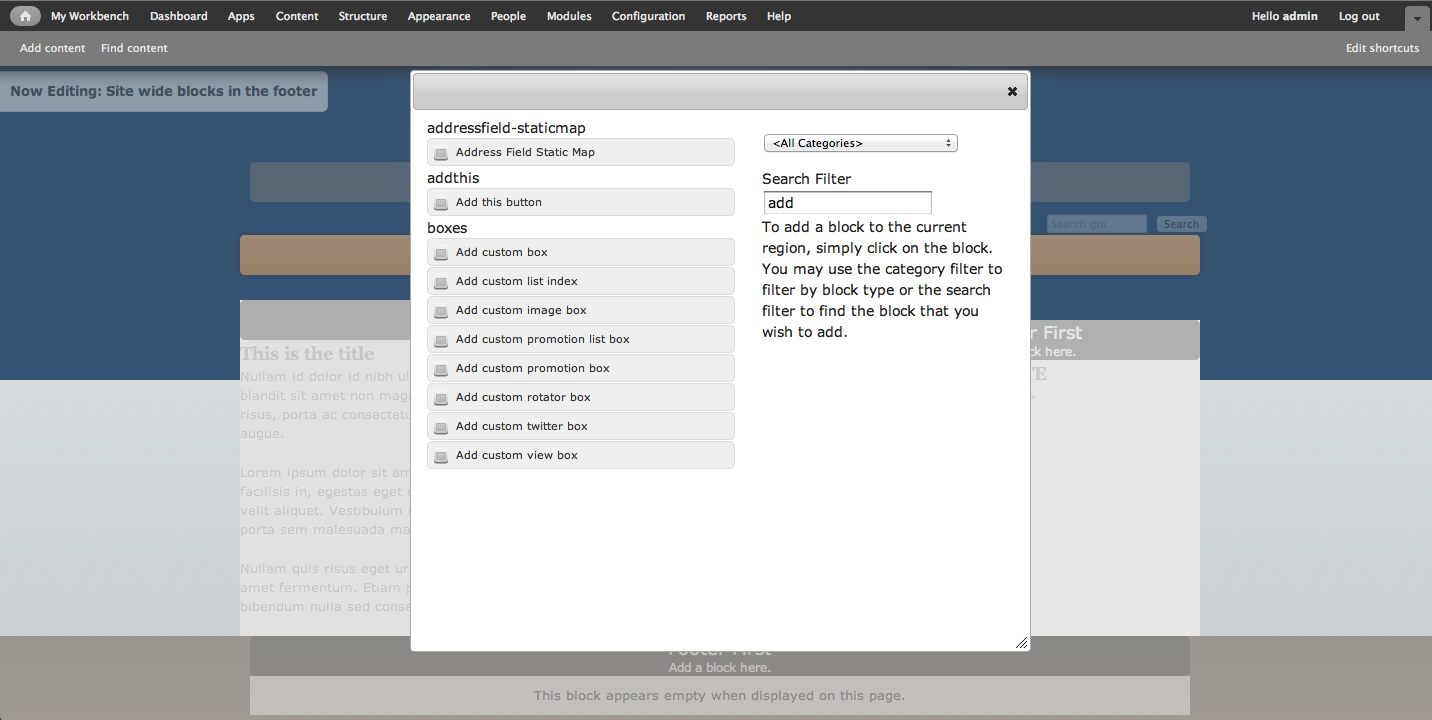
Task: Click the Add custom box block icon
Action: tap(441, 252)
